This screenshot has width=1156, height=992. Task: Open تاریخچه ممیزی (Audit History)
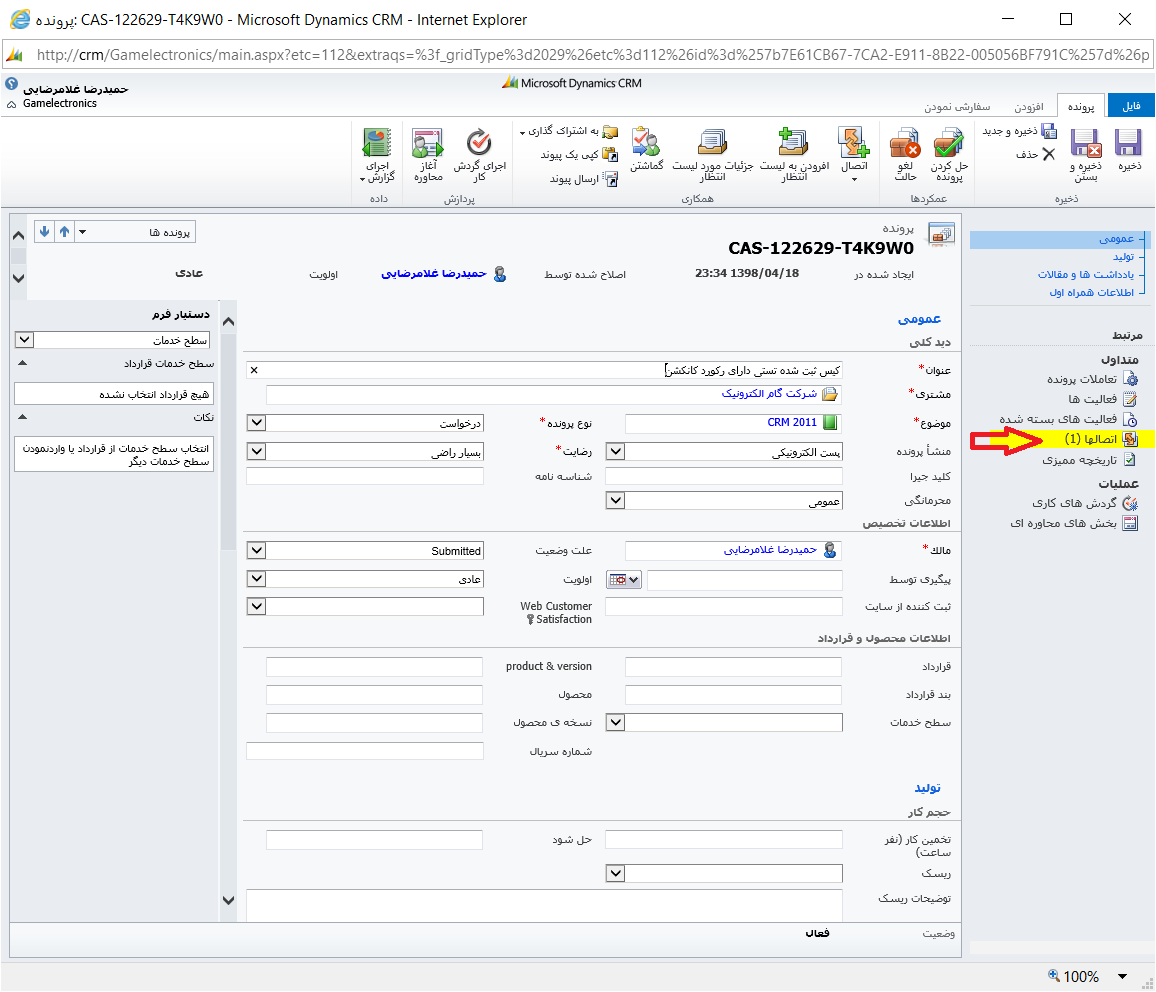[1088, 460]
